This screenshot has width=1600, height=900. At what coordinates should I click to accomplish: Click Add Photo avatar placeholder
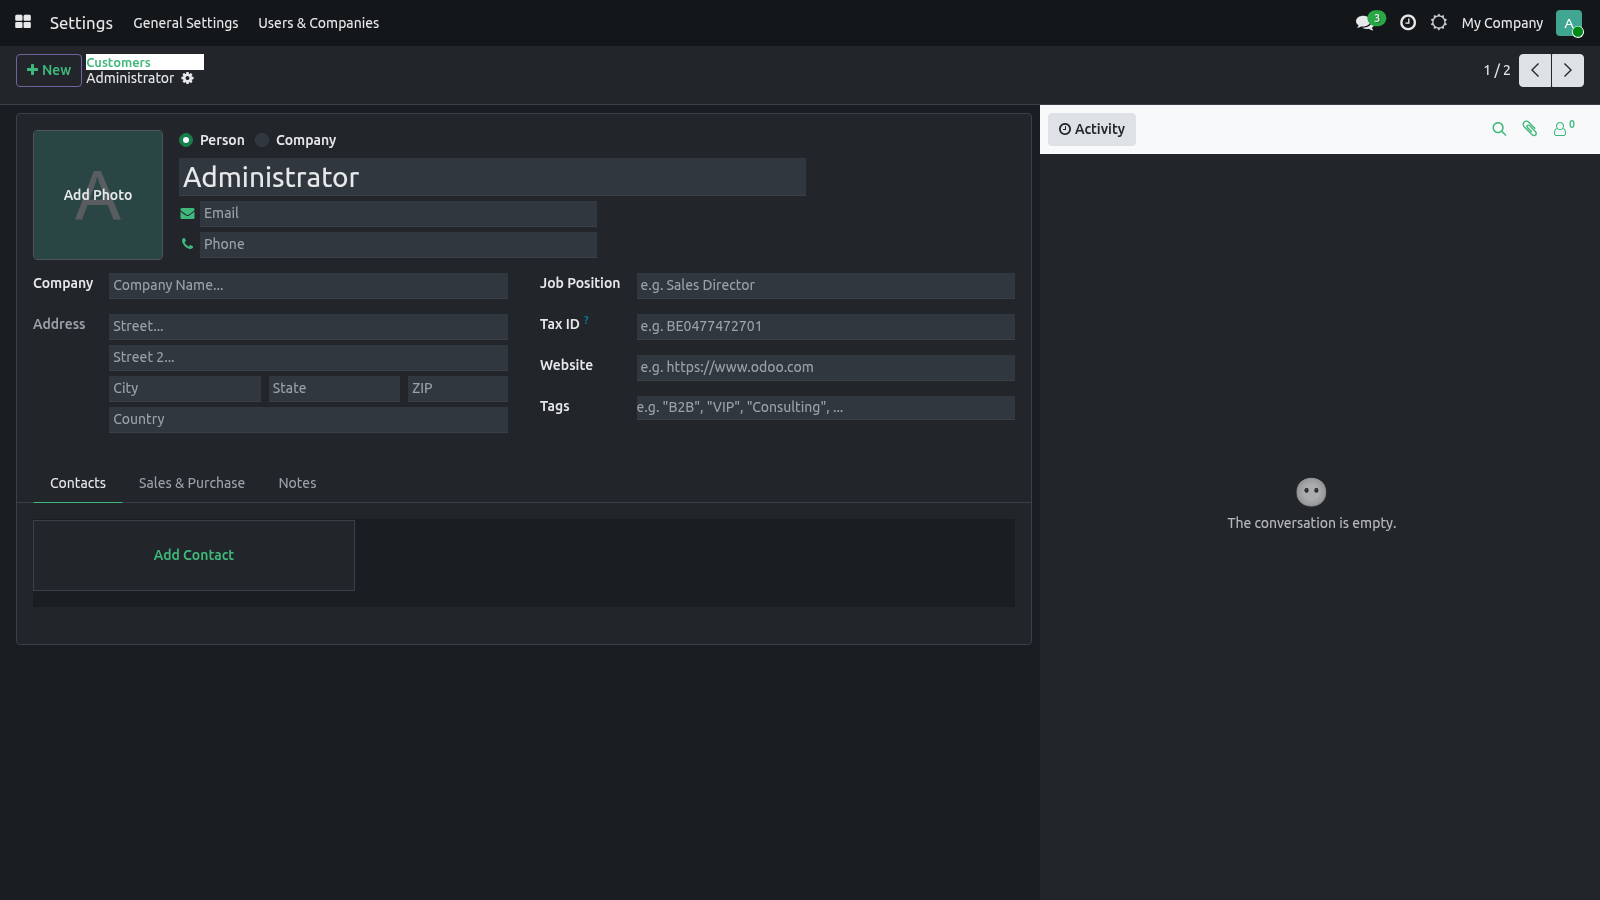coord(98,195)
